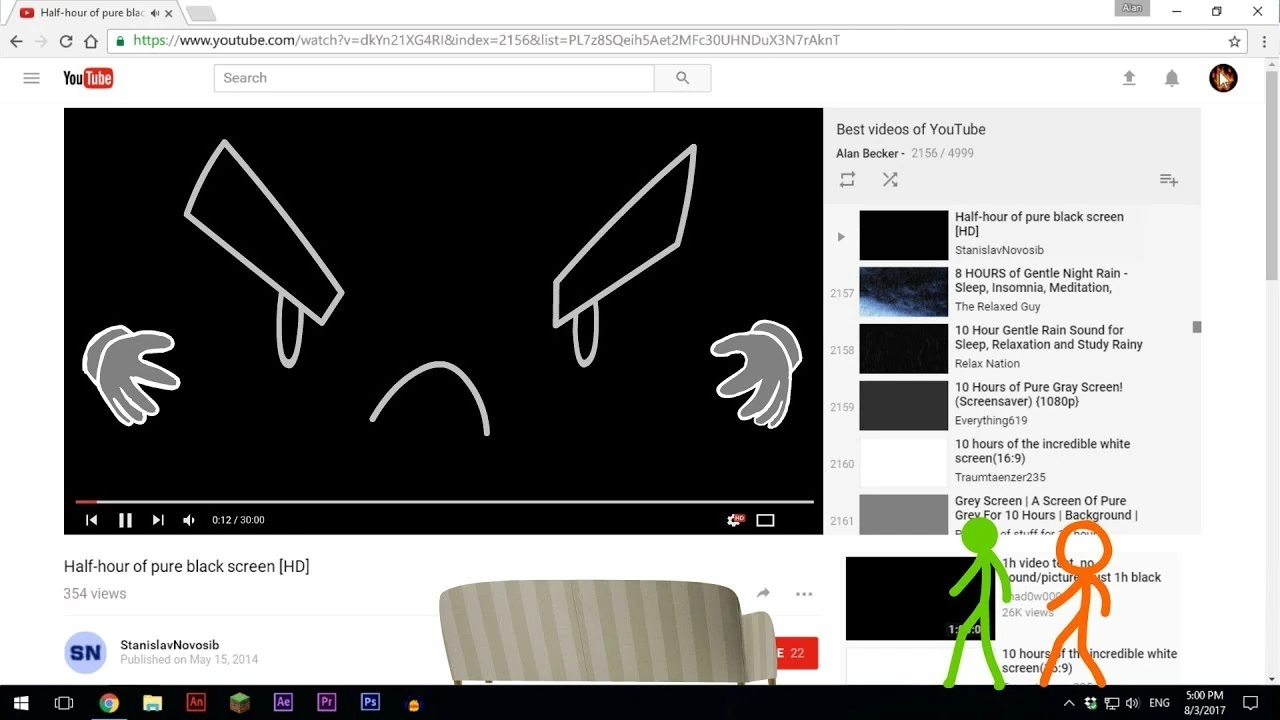
Task: Open the video upload icon
Action: pos(1129,77)
